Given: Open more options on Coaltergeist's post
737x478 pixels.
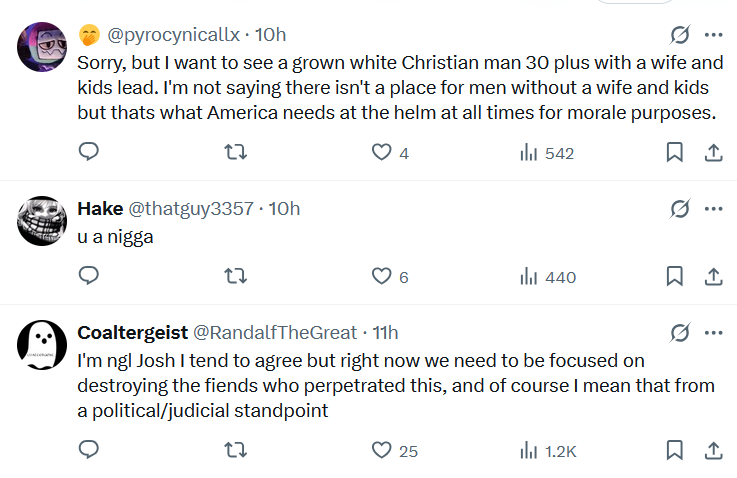Looking at the screenshot, I should point(714,332).
